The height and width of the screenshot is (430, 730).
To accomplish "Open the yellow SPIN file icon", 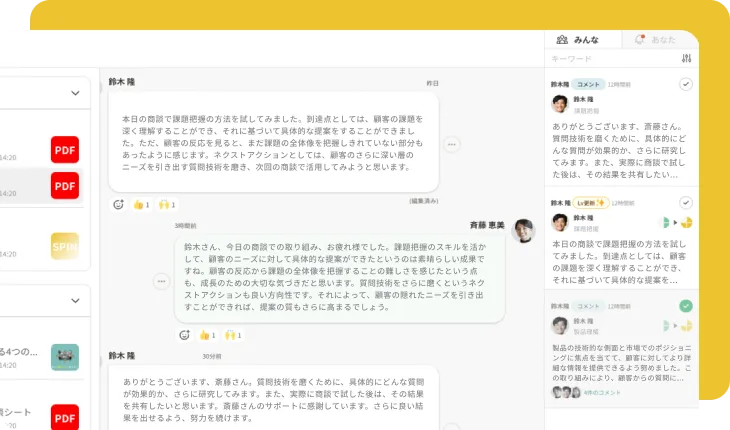I will pyautogui.click(x=65, y=245).
